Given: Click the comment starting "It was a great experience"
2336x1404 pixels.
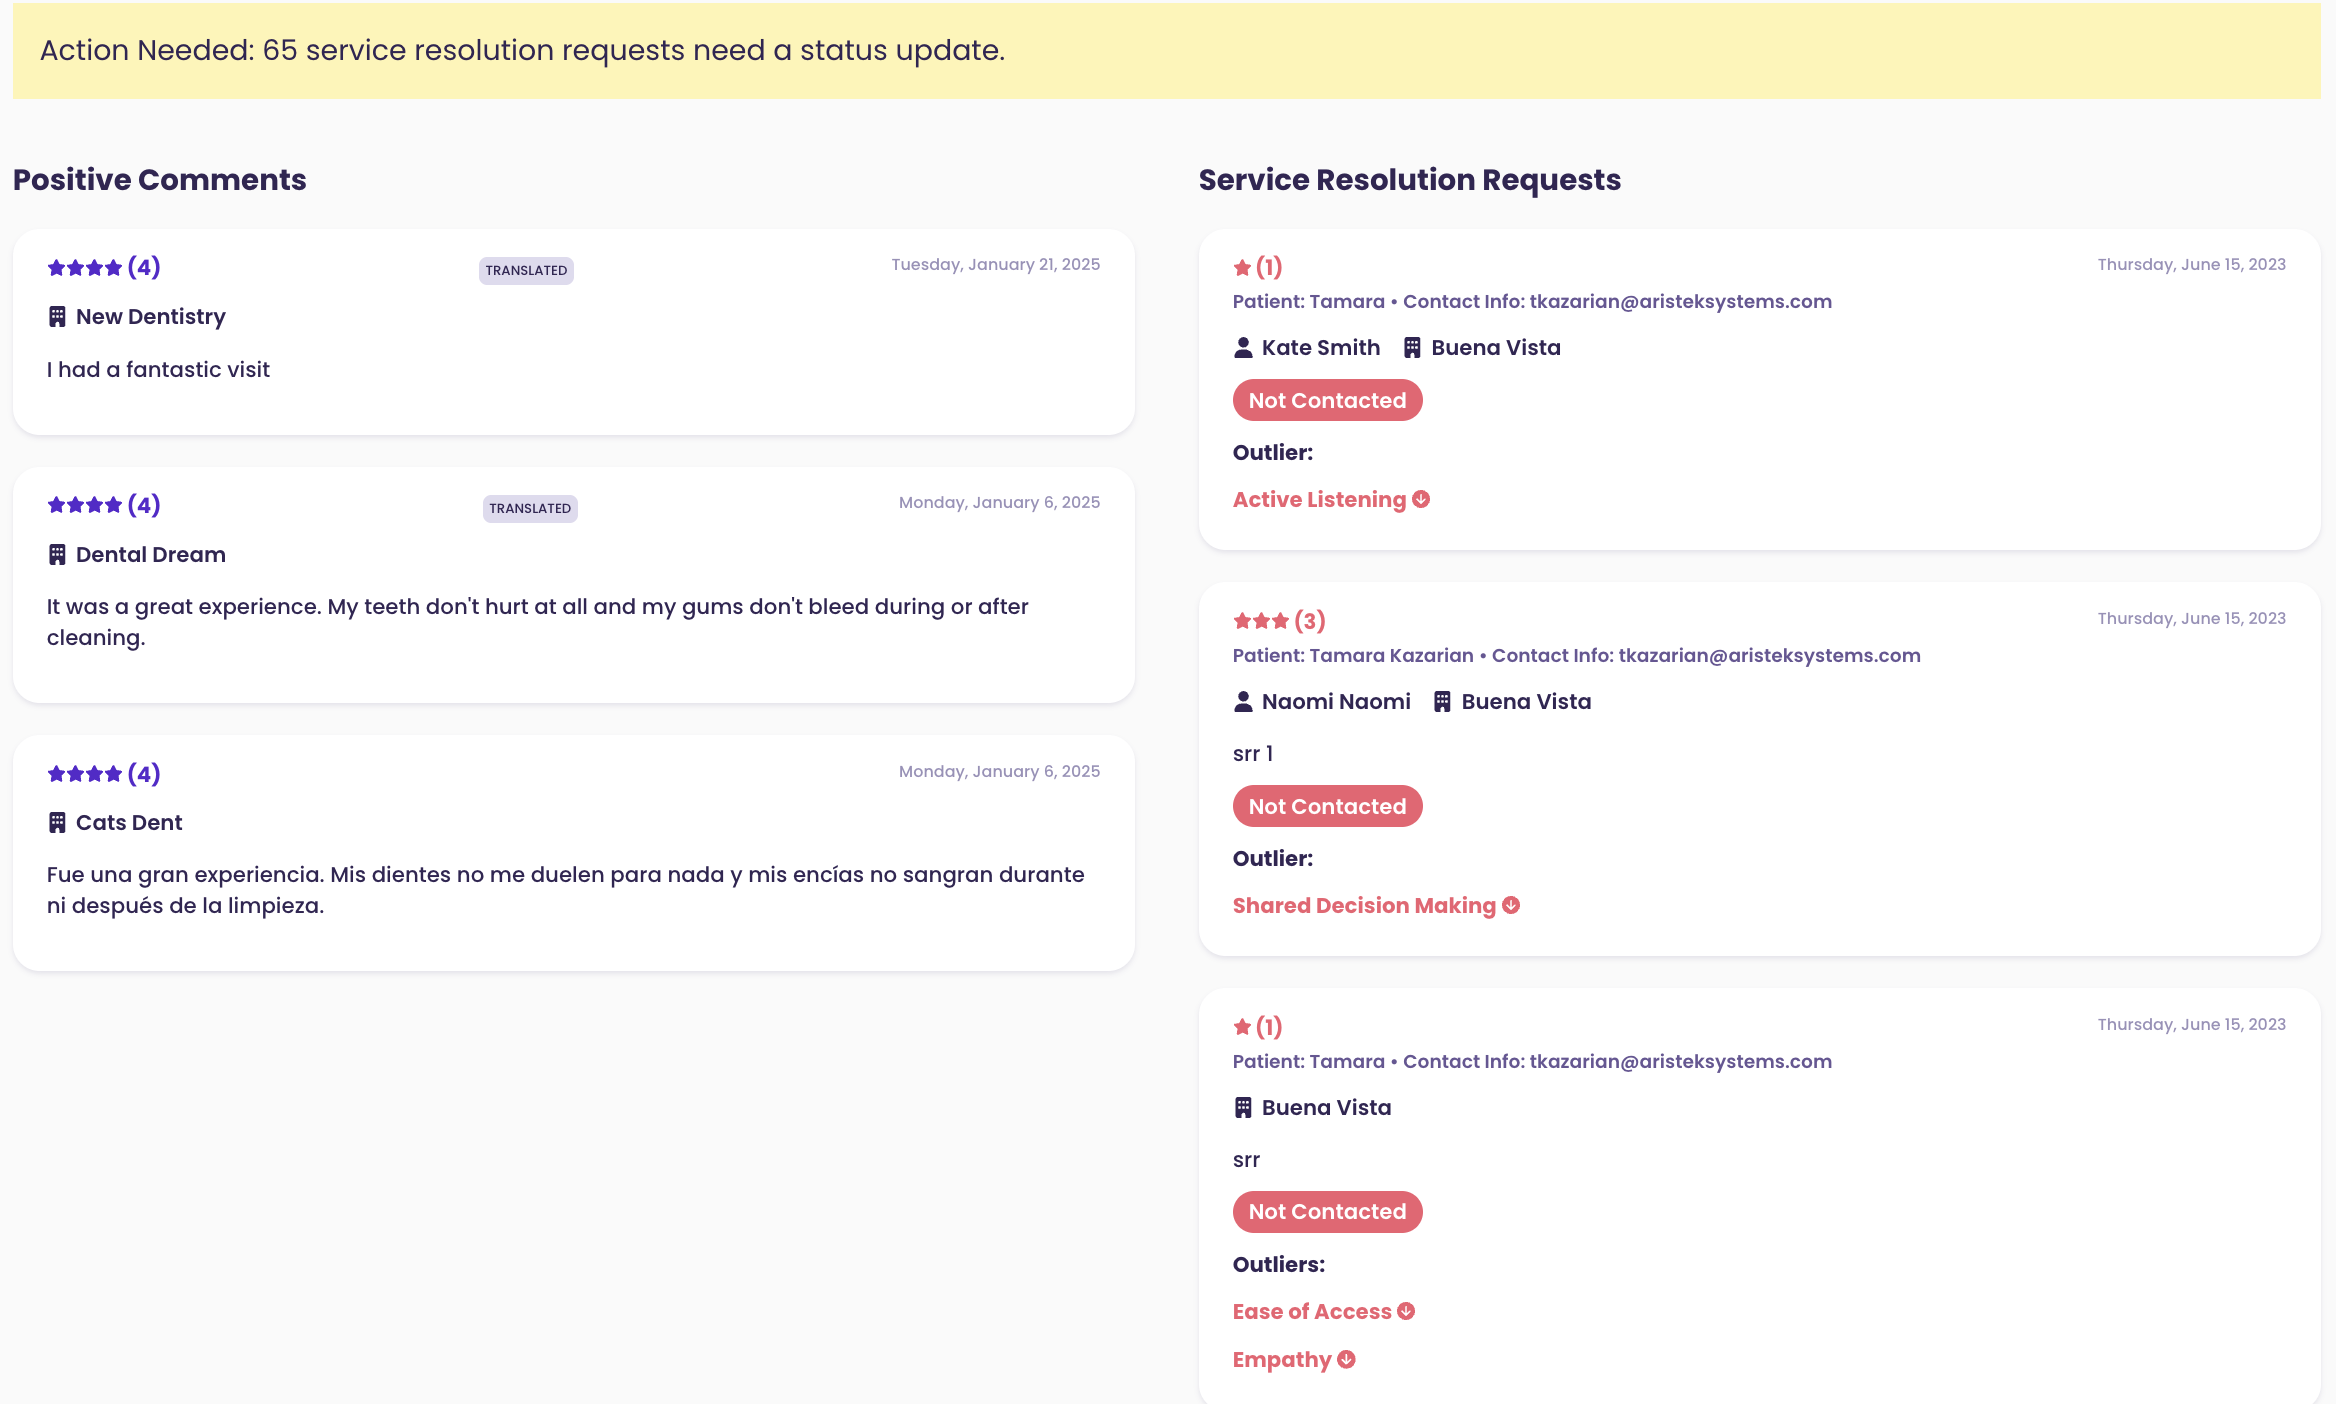Looking at the screenshot, I should tap(538, 622).
